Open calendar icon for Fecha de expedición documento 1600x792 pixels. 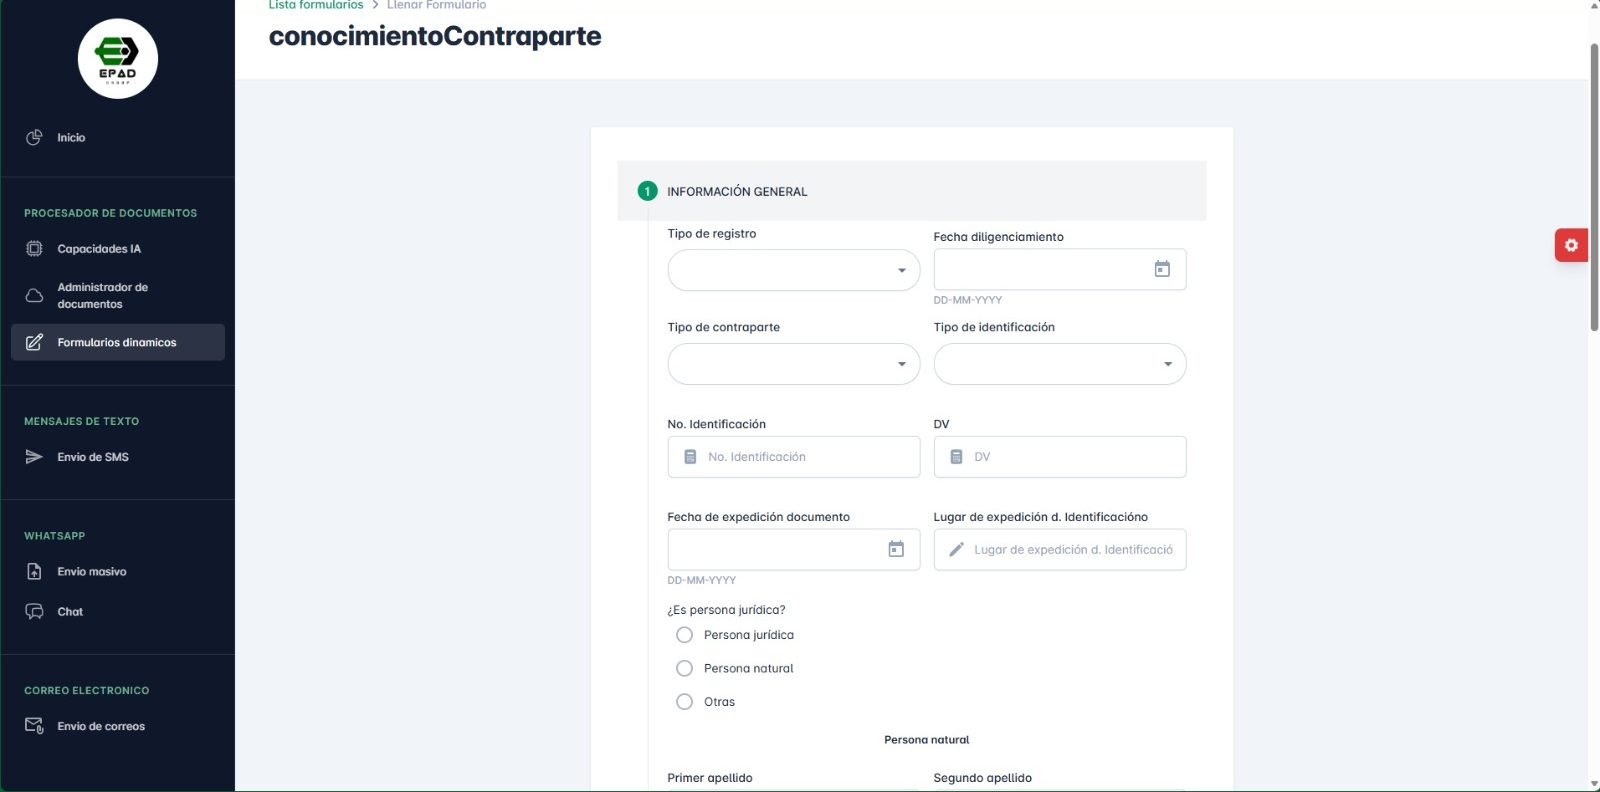click(896, 549)
